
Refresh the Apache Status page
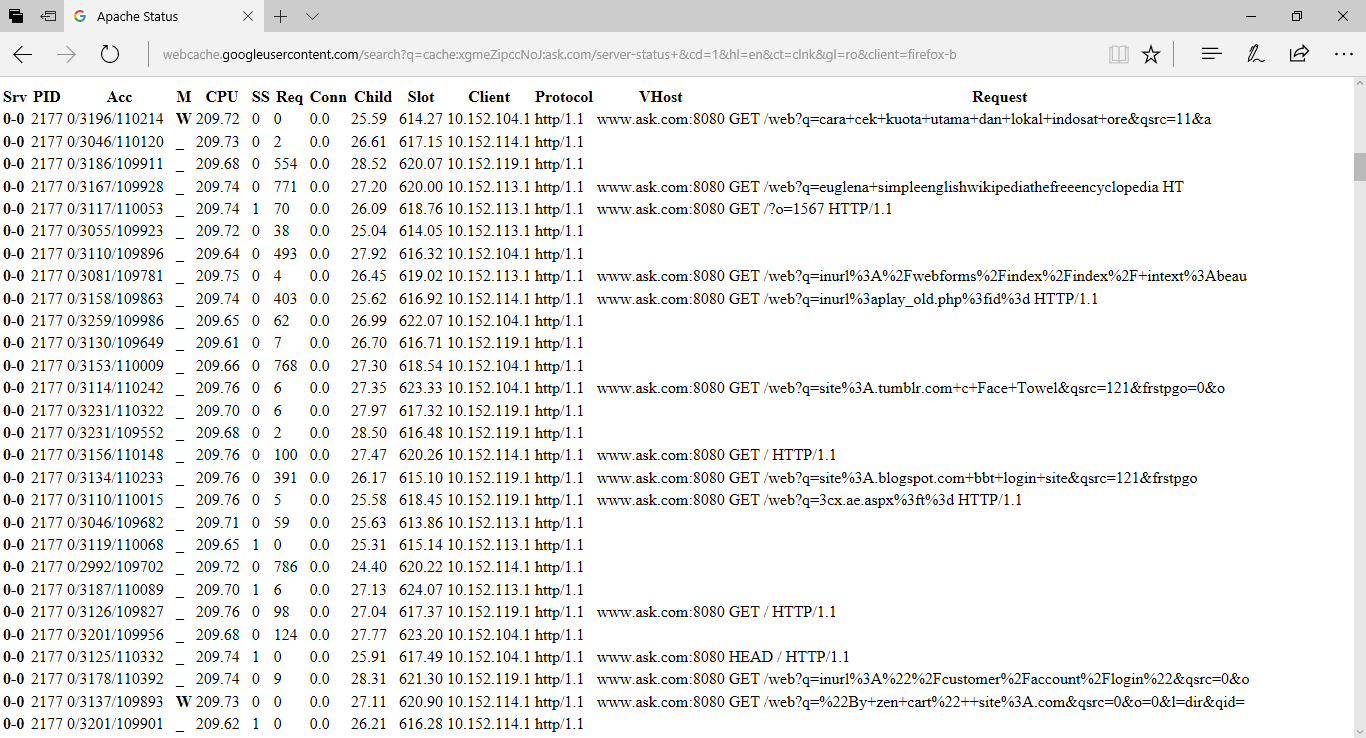tap(109, 54)
